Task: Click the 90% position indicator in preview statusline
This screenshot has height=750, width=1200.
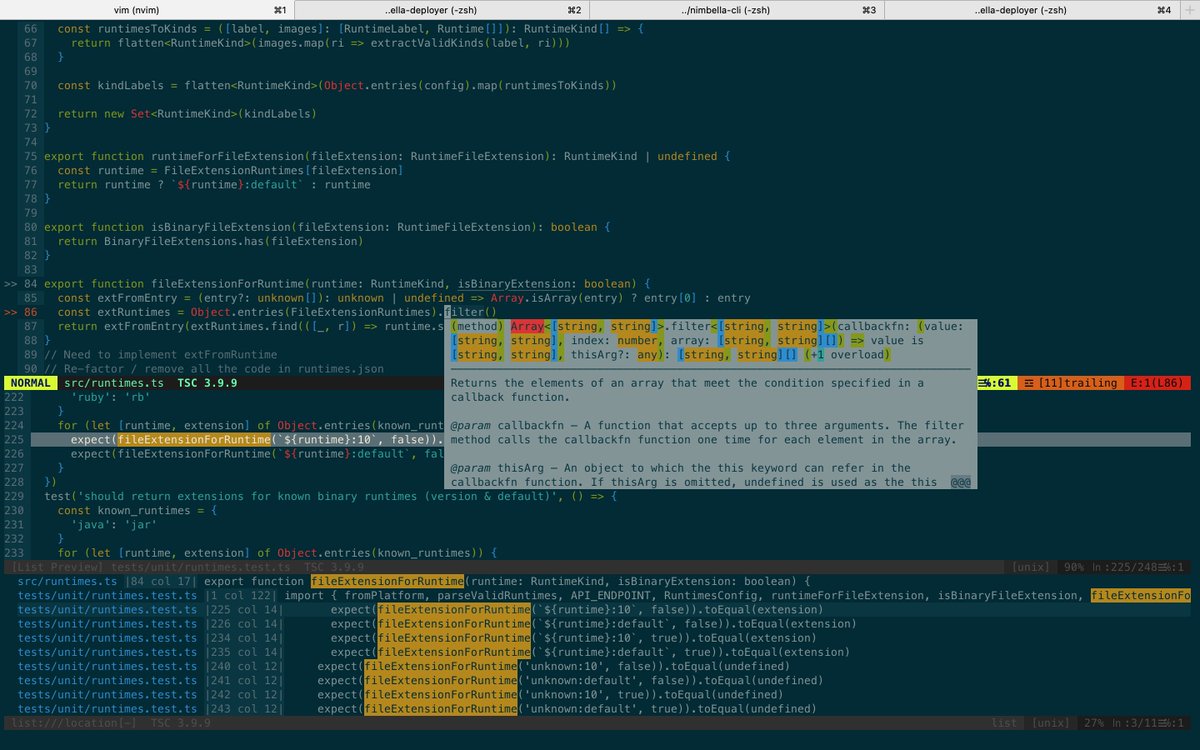Action: 1074,567
